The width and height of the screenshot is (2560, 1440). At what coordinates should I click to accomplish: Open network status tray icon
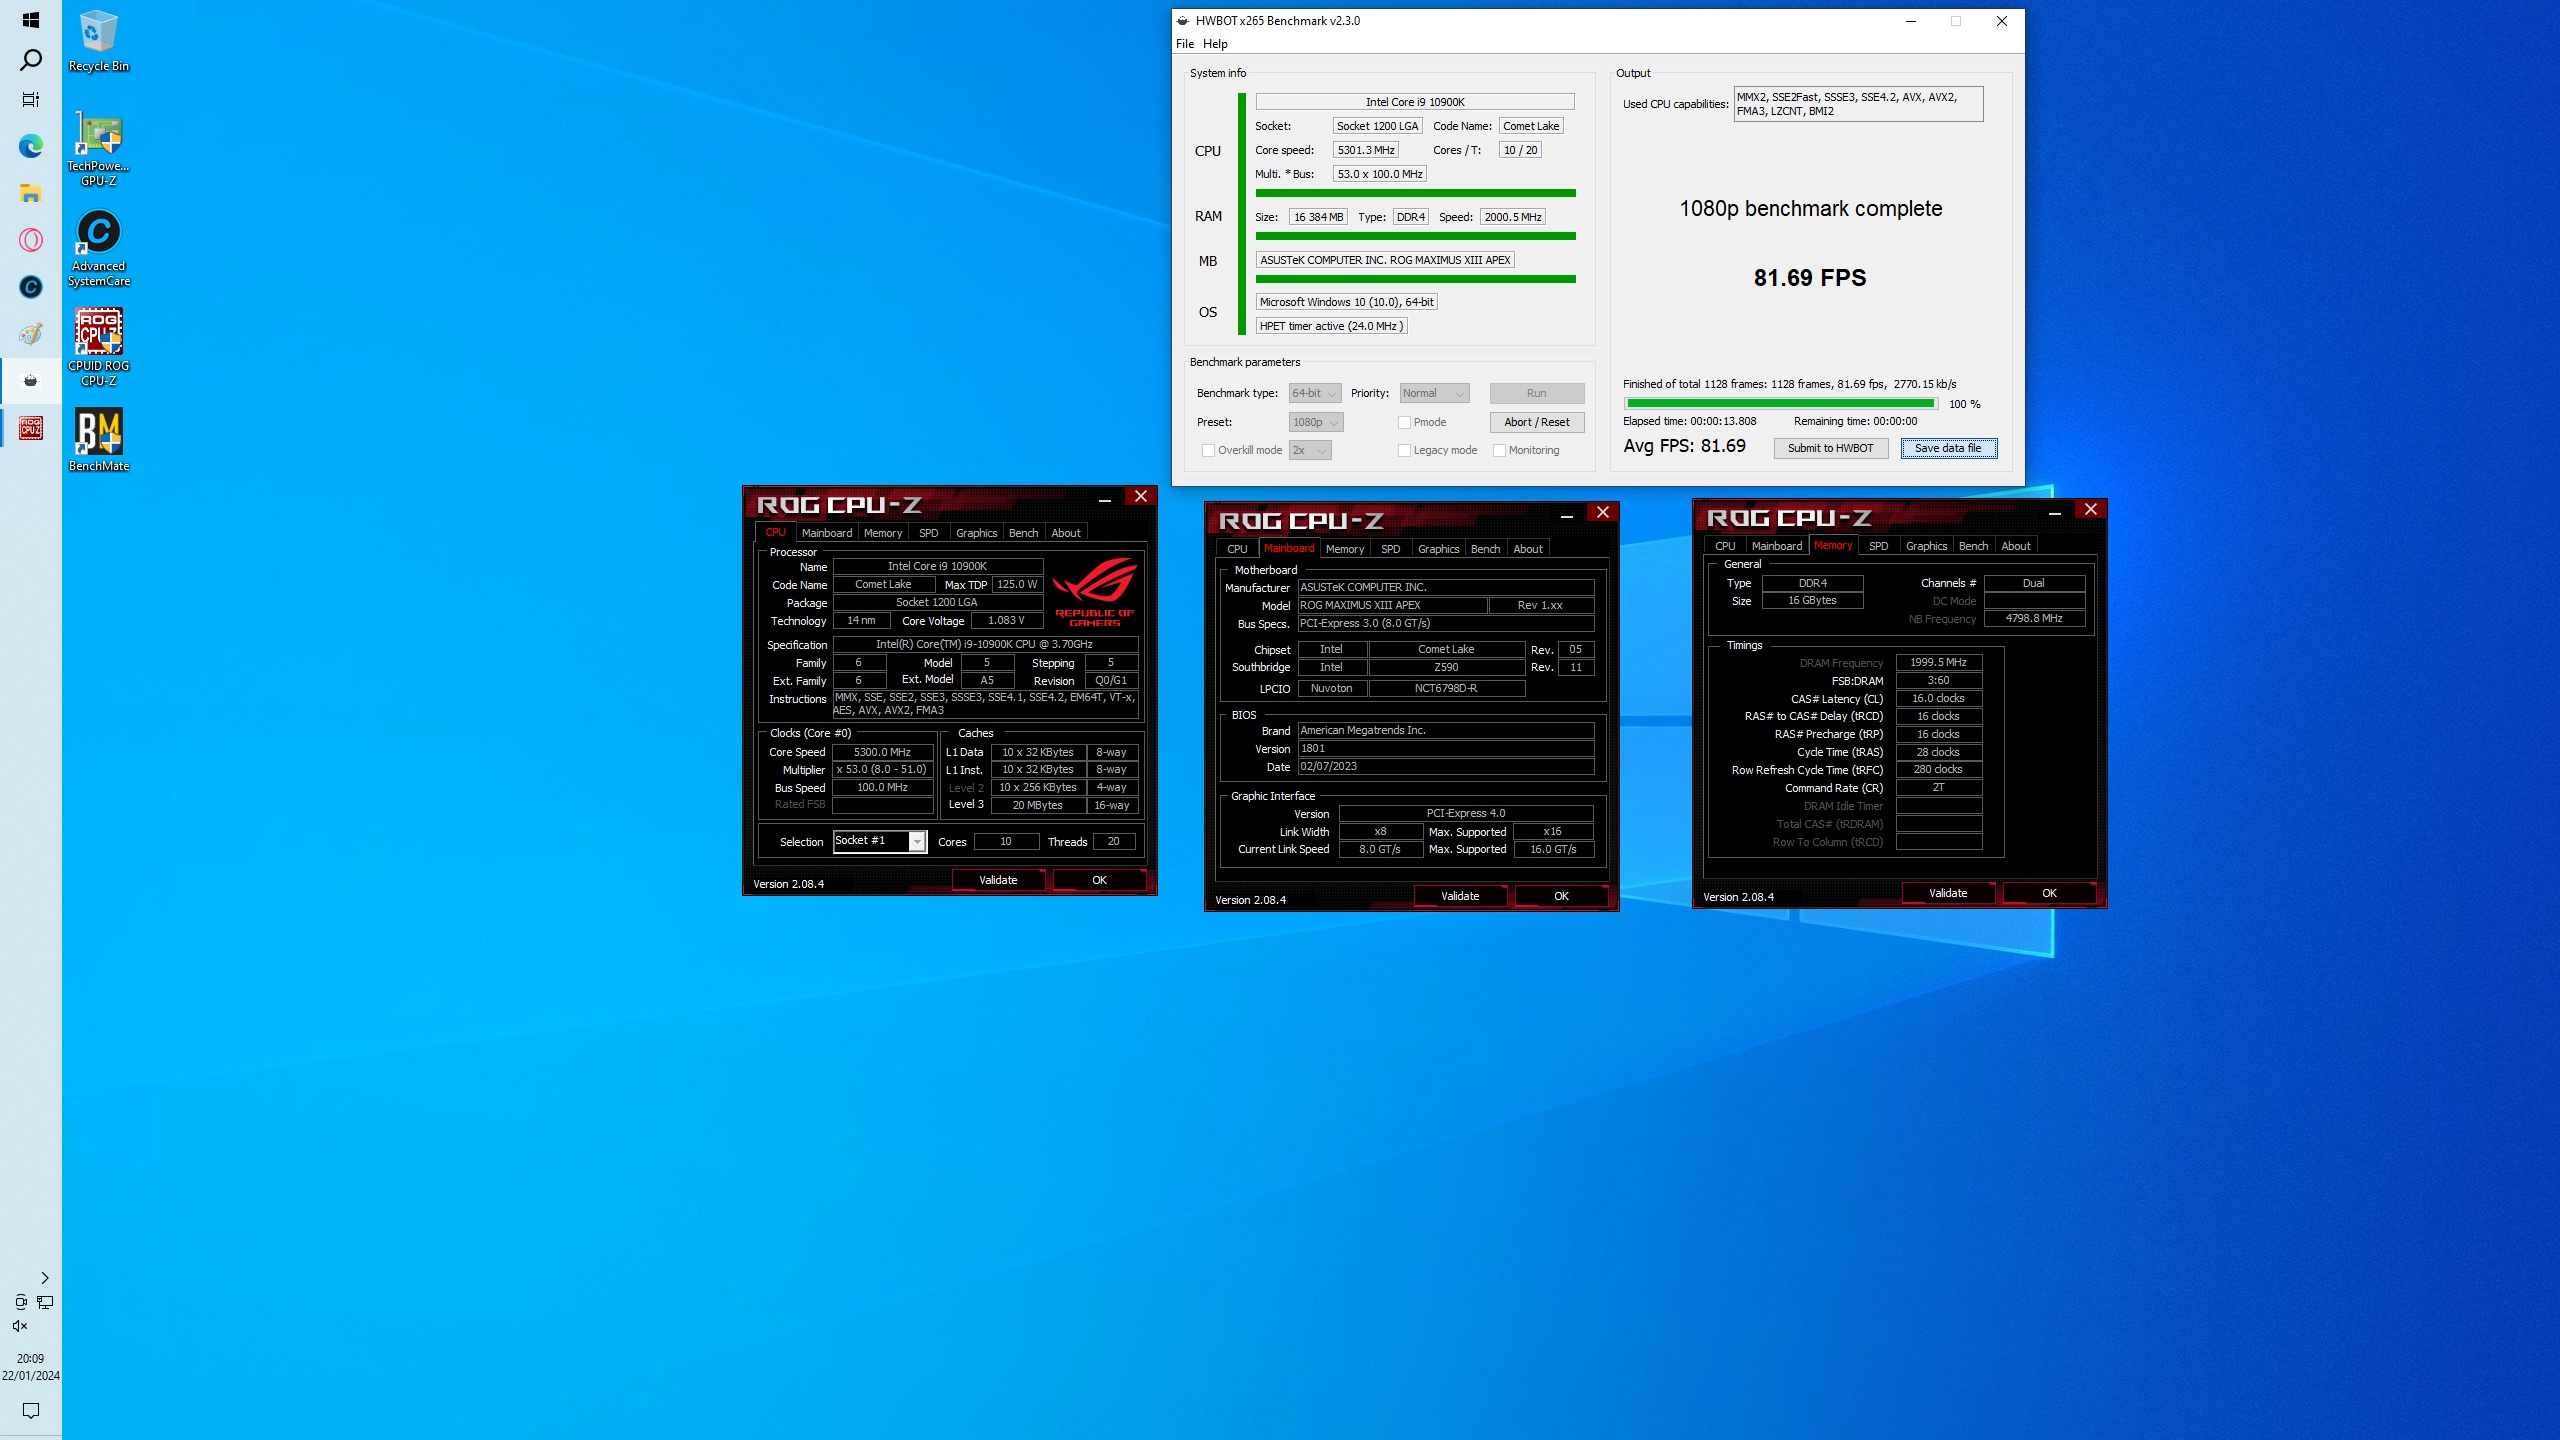point(45,1302)
